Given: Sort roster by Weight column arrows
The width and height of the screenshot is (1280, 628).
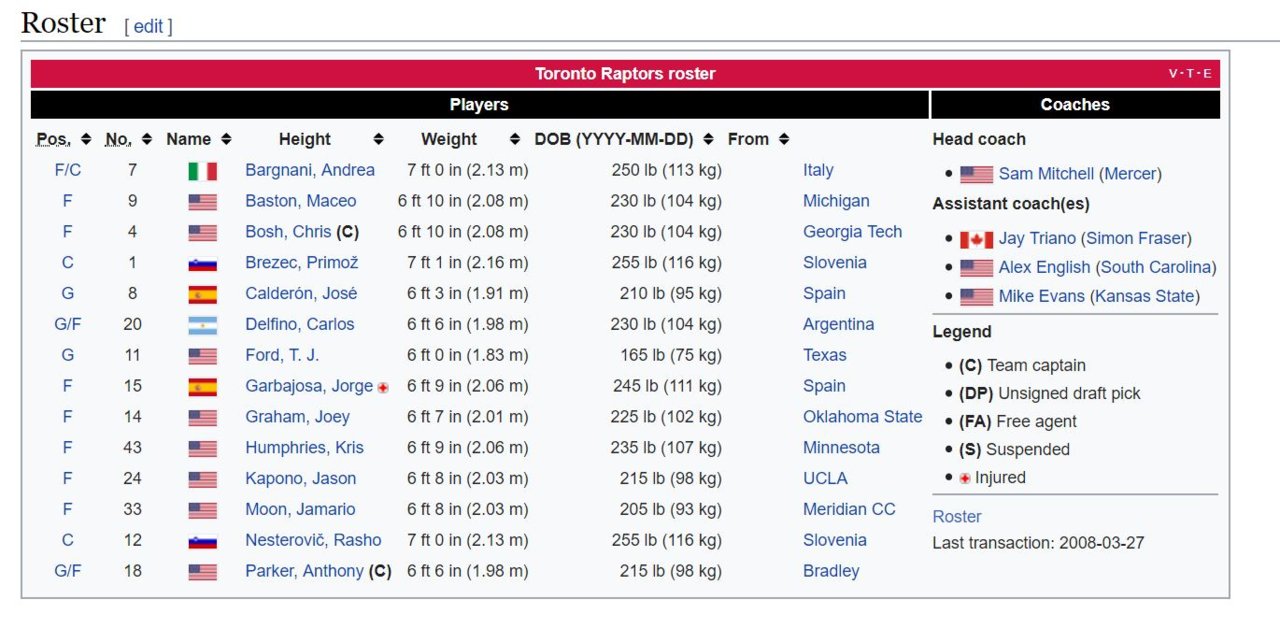Looking at the screenshot, I should pyautogui.click(x=515, y=139).
